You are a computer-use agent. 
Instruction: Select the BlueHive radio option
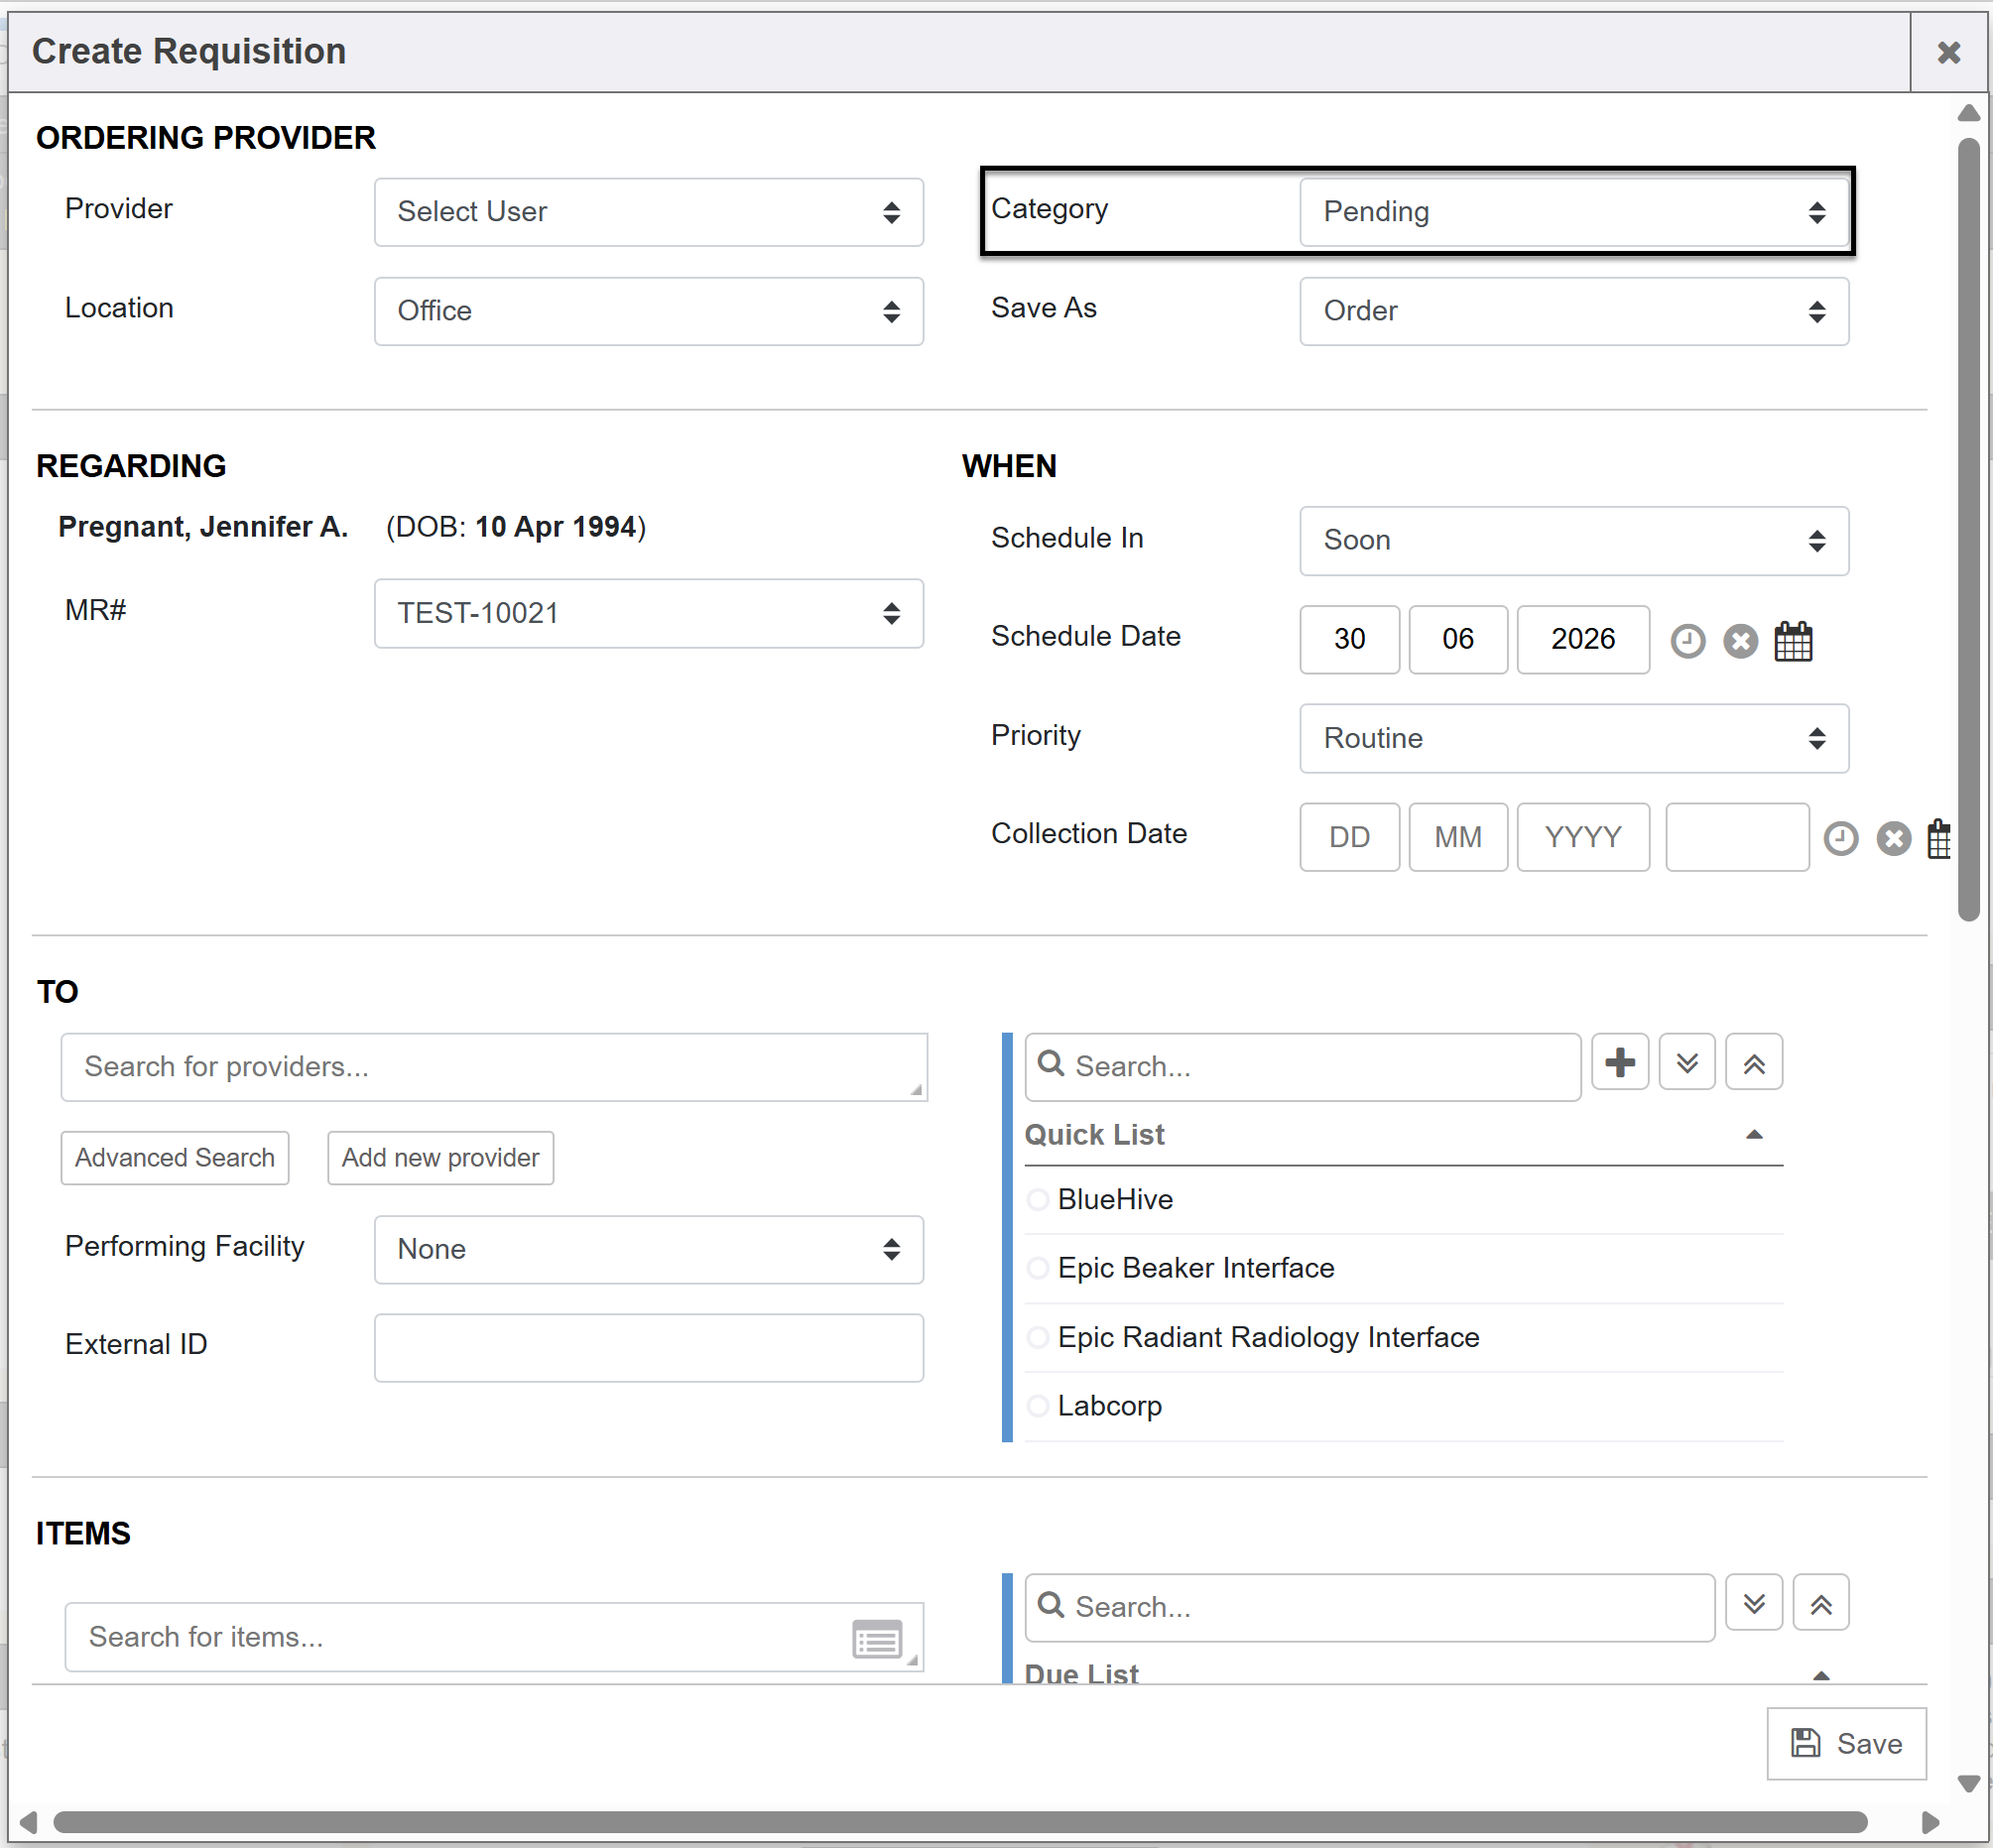1038,1199
